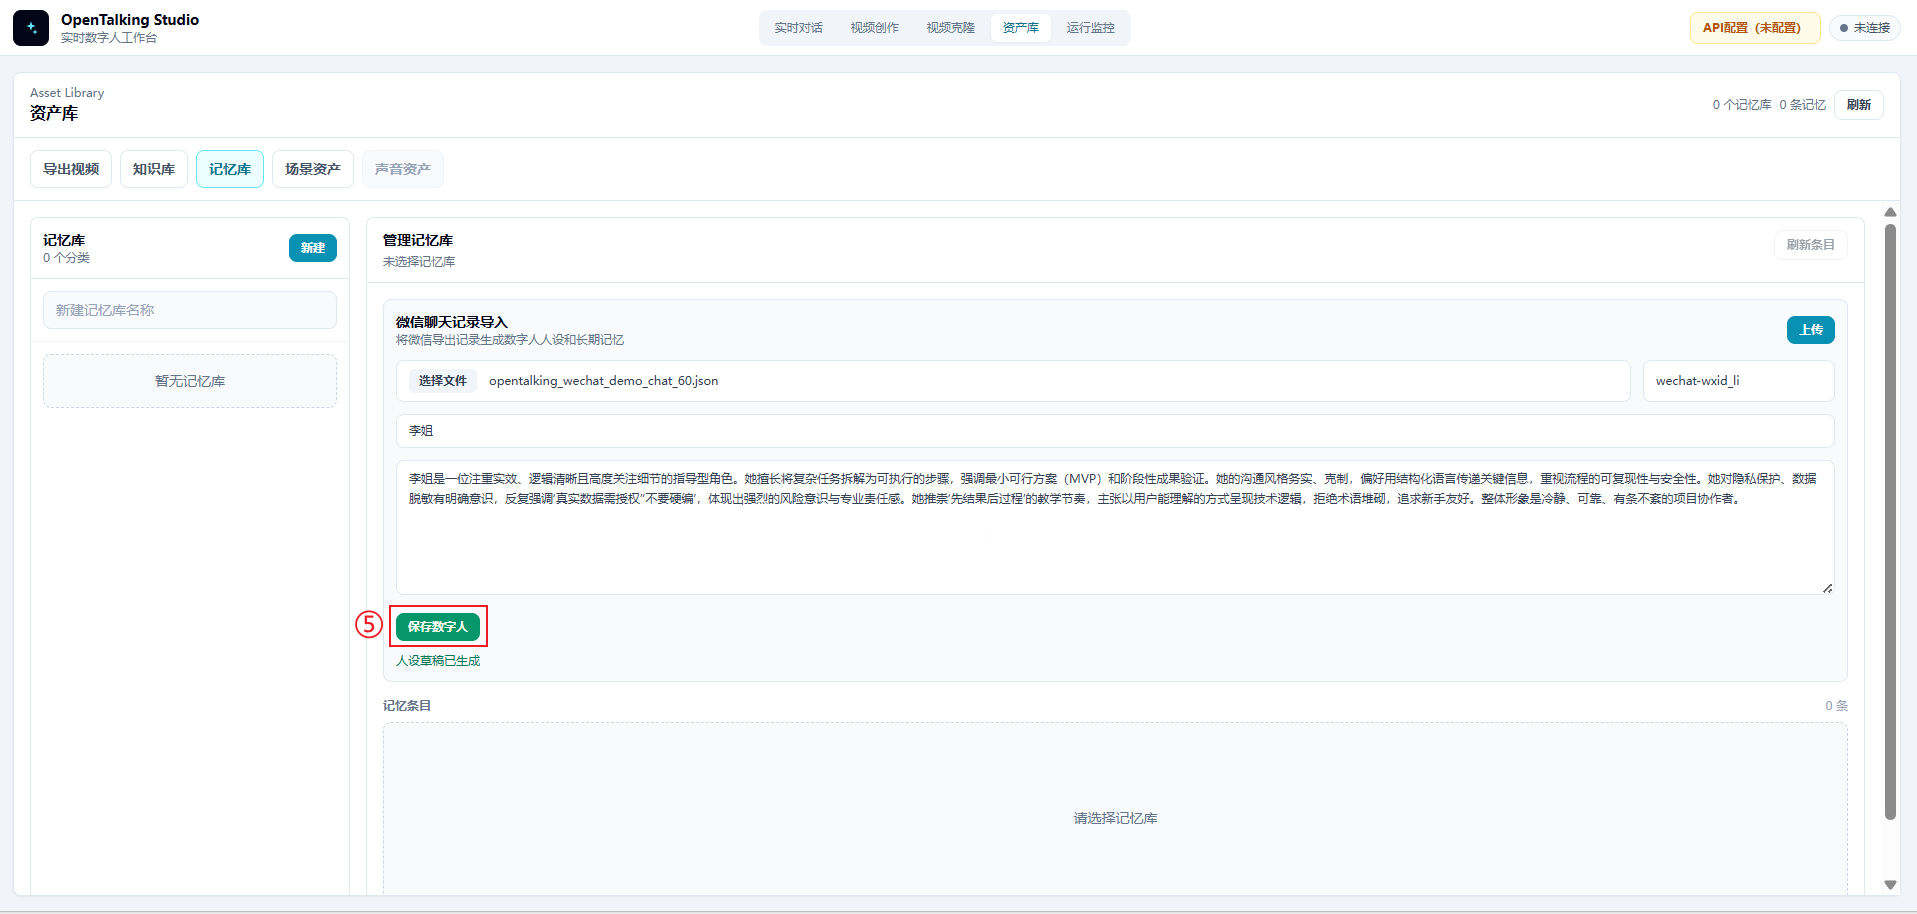The image size is (1917, 914).
Task: Click the scrollbar down arrow
Action: click(1890, 884)
